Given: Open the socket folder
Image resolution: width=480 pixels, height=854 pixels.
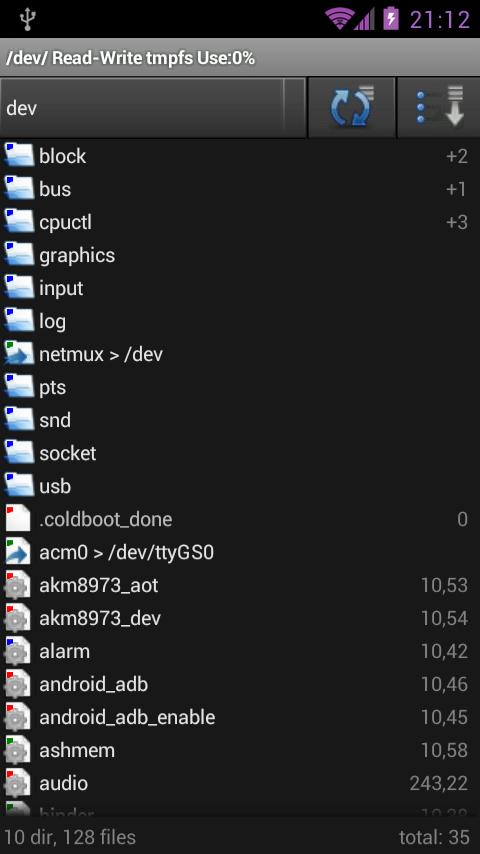Looking at the screenshot, I should [x=240, y=453].
